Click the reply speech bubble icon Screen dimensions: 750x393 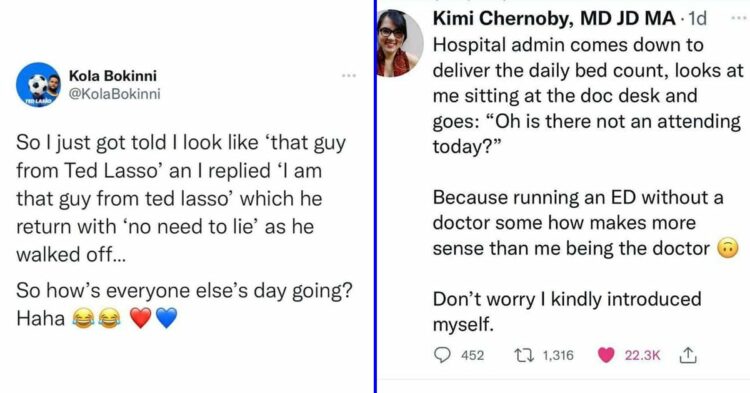(442, 355)
